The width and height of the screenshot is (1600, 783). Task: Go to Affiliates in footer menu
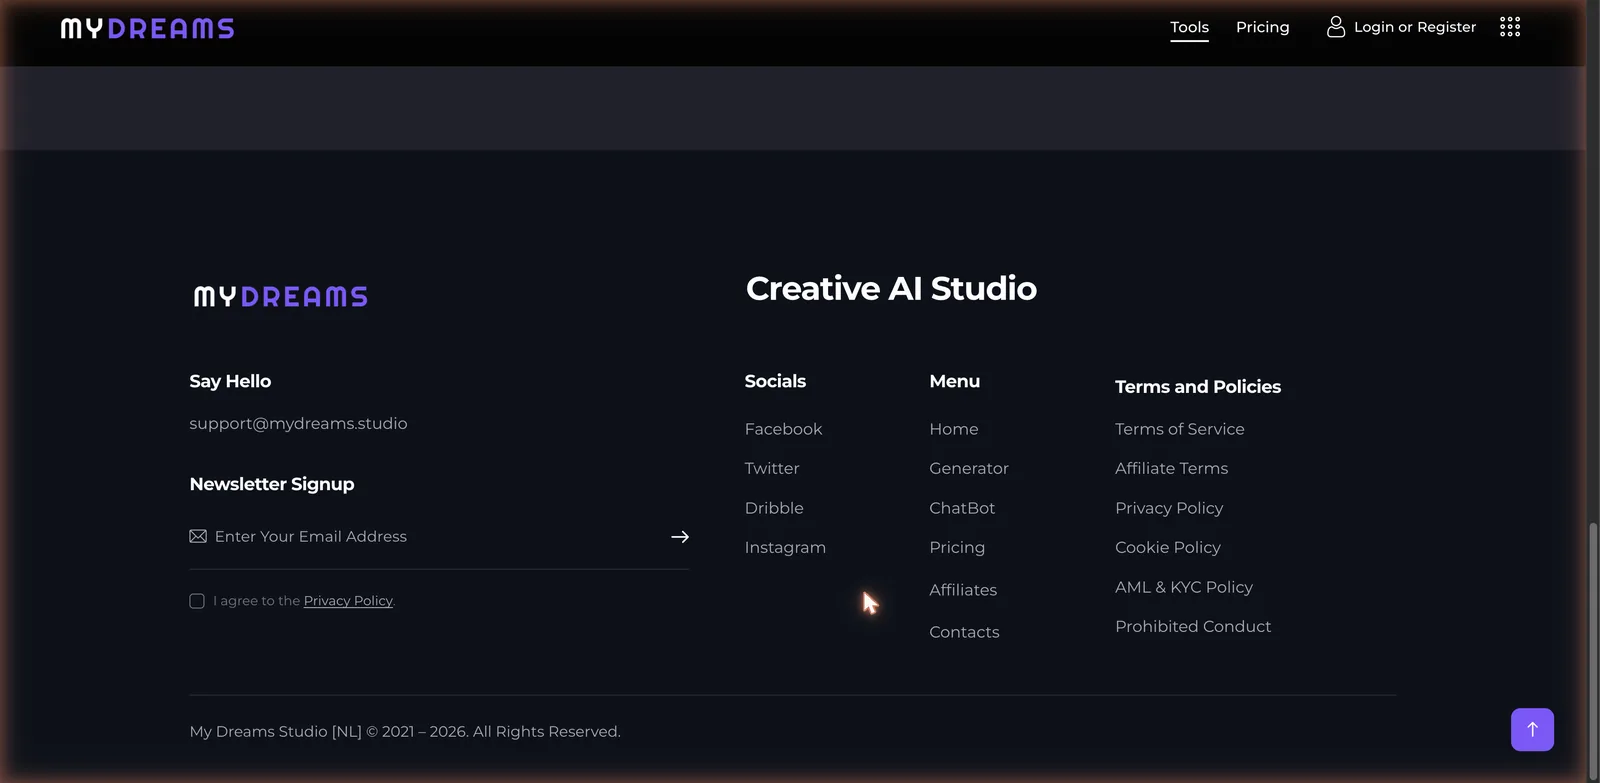pos(963,590)
